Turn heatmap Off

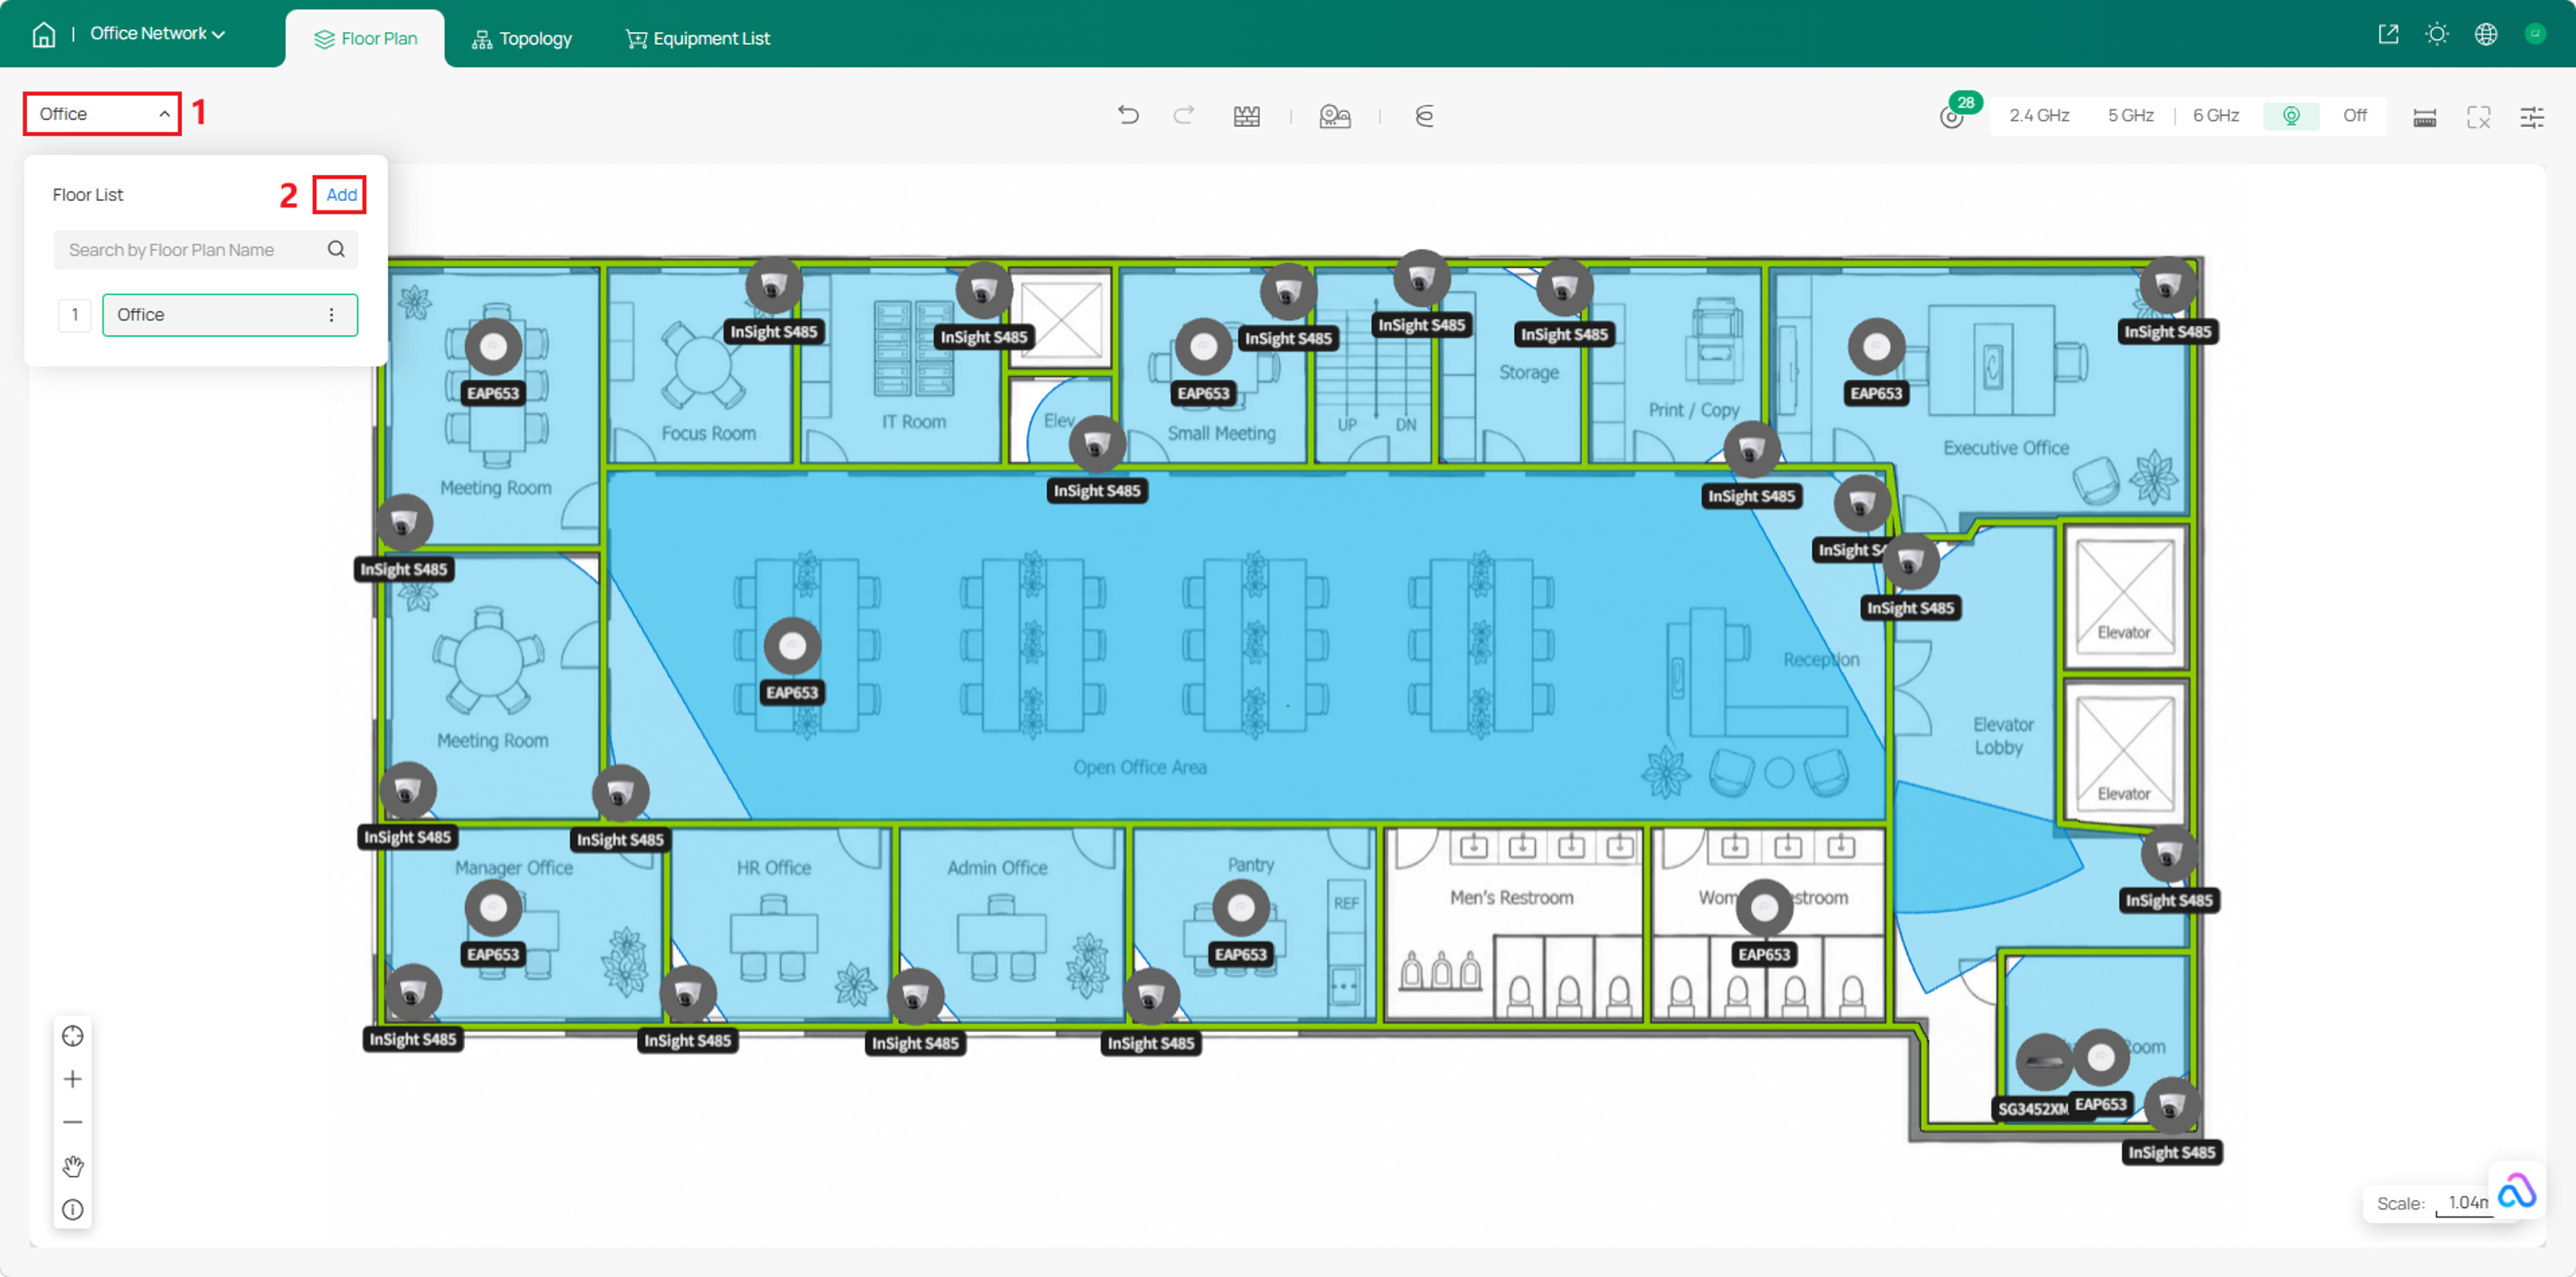pos(2354,116)
